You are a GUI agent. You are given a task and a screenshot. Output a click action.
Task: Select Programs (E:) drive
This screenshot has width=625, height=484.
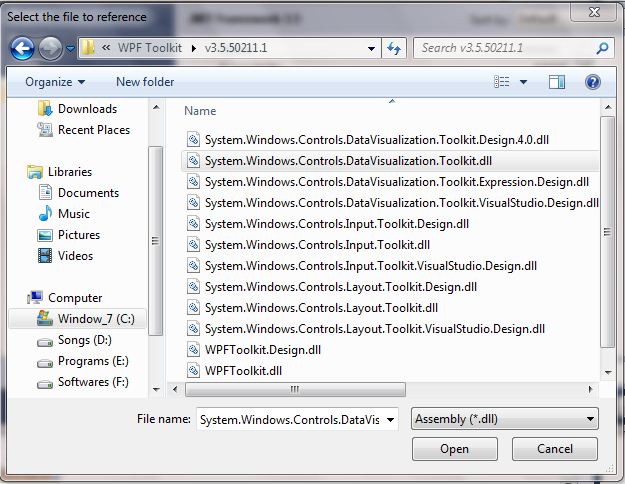click(x=83, y=361)
